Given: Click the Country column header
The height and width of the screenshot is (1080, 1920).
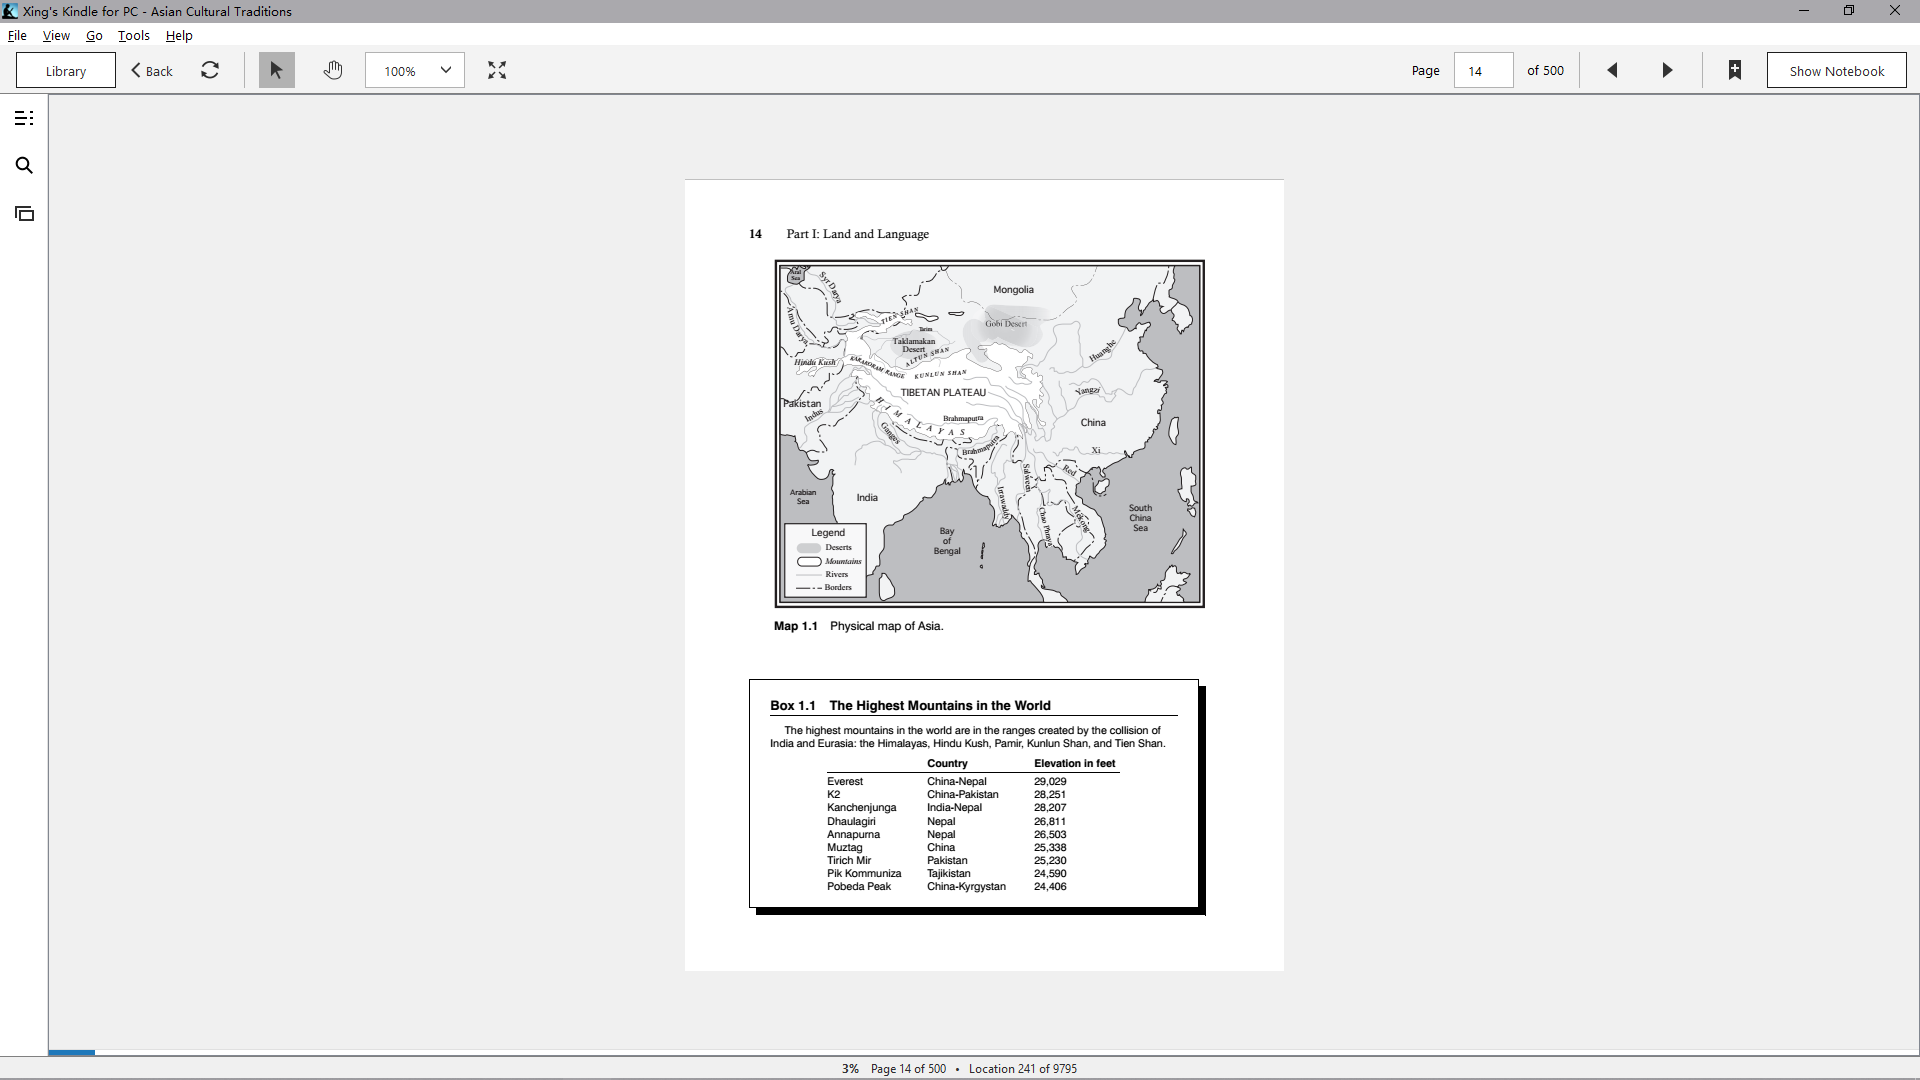Looking at the screenshot, I should pyautogui.click(x=947, y=763).
